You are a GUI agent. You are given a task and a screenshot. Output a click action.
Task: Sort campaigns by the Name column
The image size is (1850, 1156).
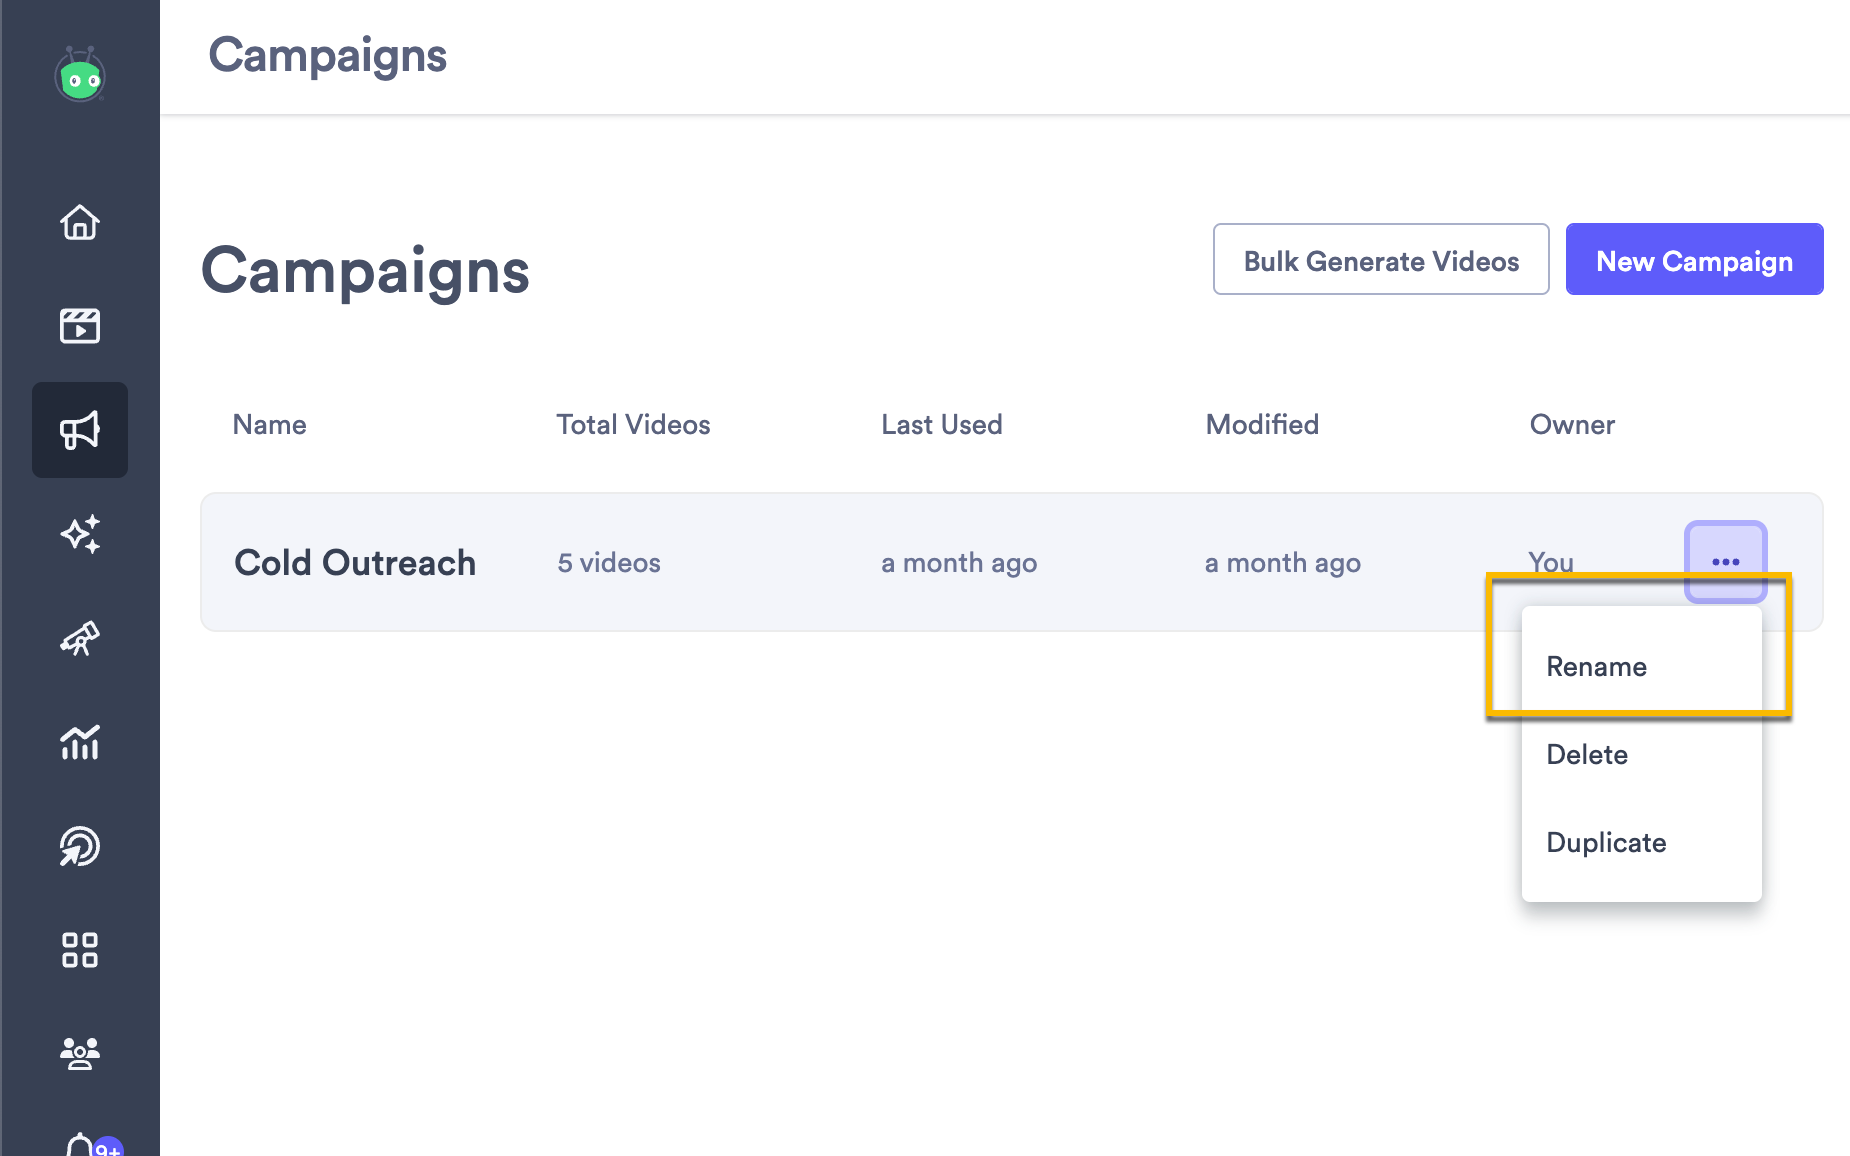[268, 424]
